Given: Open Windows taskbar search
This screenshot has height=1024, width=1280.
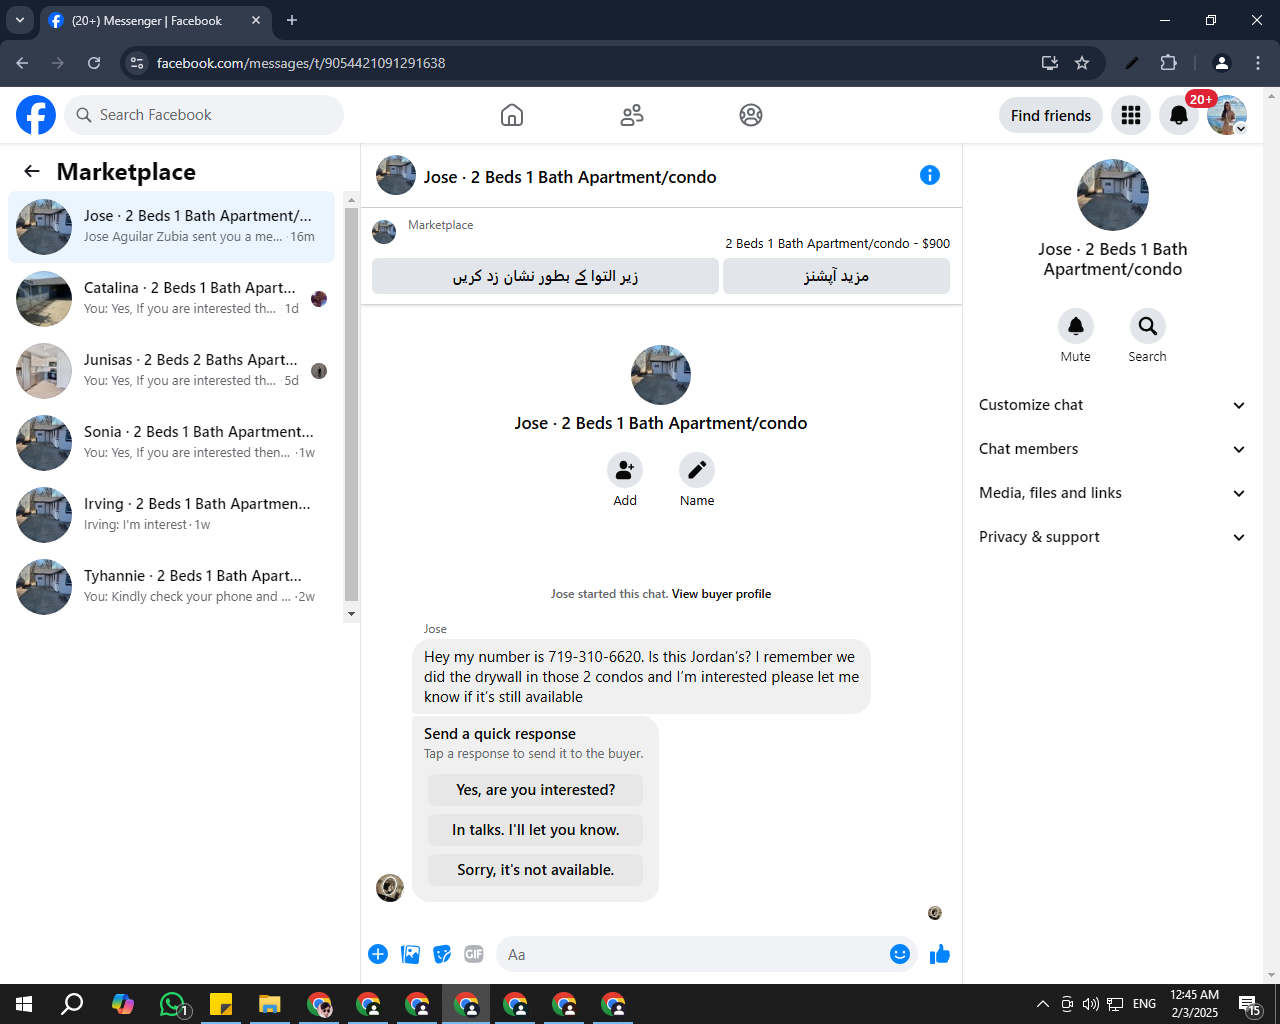Looking at the screenshot, I should (x=72, y=1004).
